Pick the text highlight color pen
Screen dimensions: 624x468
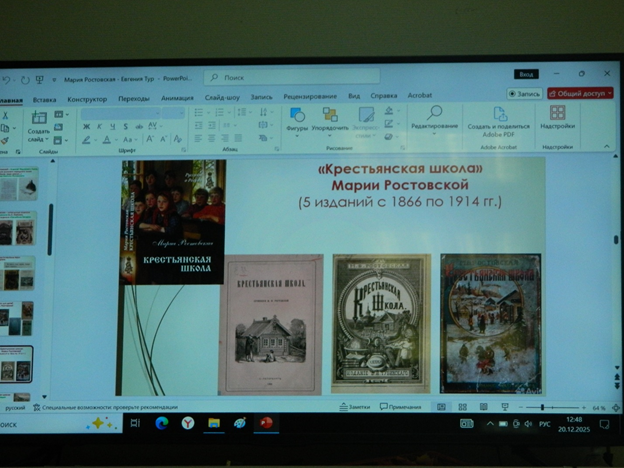86,140
